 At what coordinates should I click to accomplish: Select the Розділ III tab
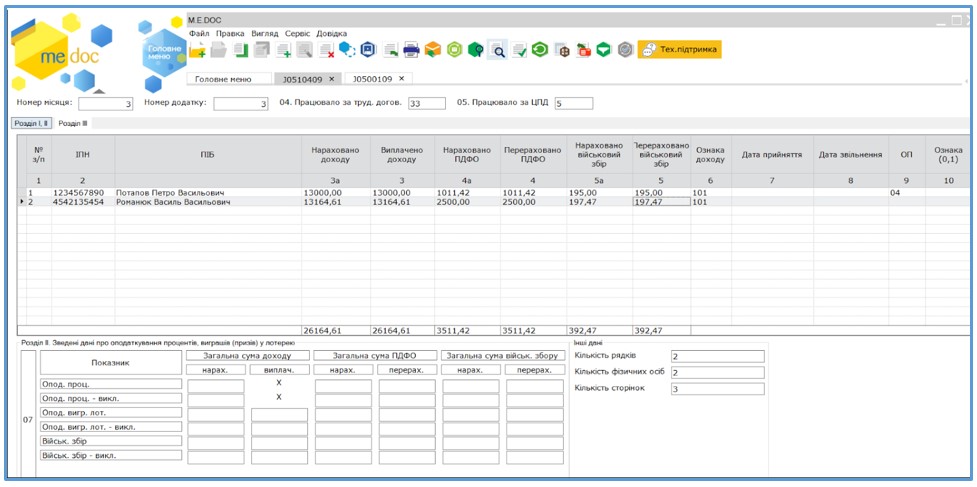(72, 123)
